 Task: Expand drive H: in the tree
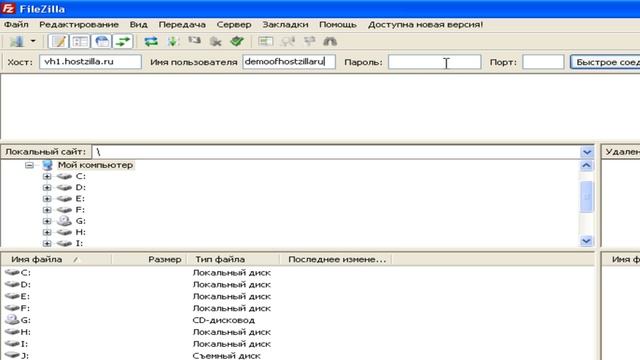(47, 232)
